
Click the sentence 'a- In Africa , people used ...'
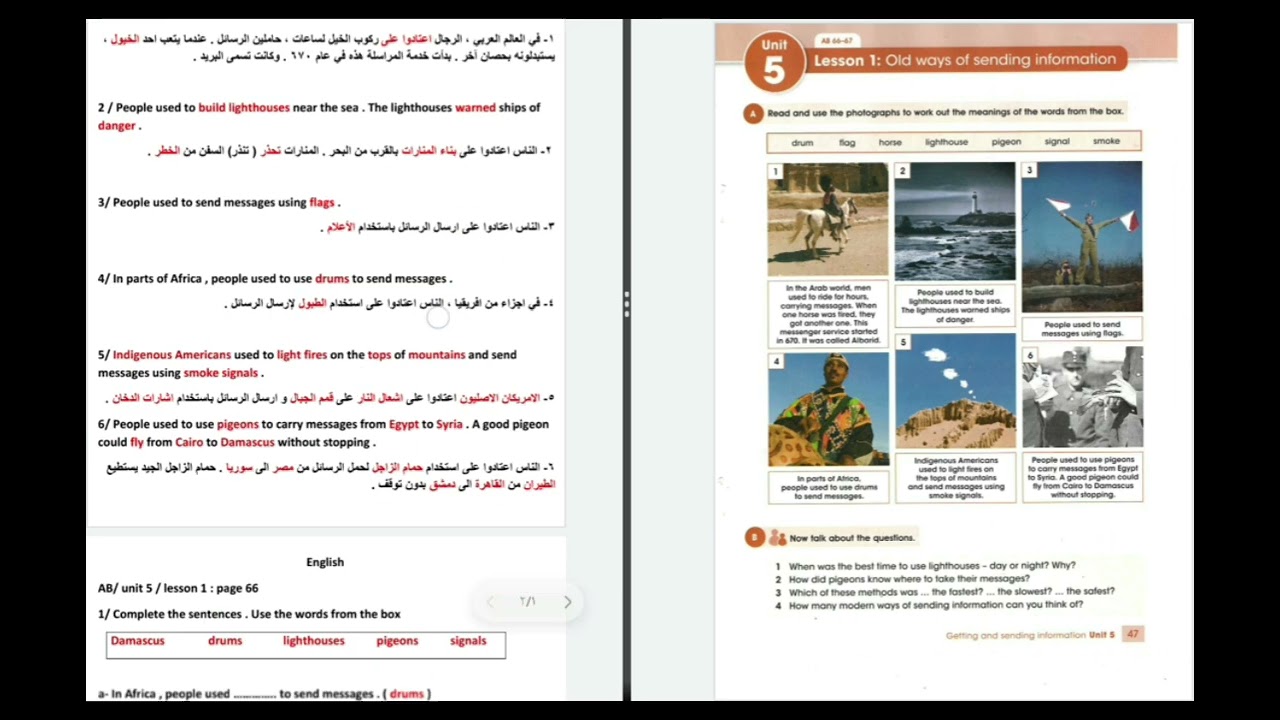(x=264, y=693)
